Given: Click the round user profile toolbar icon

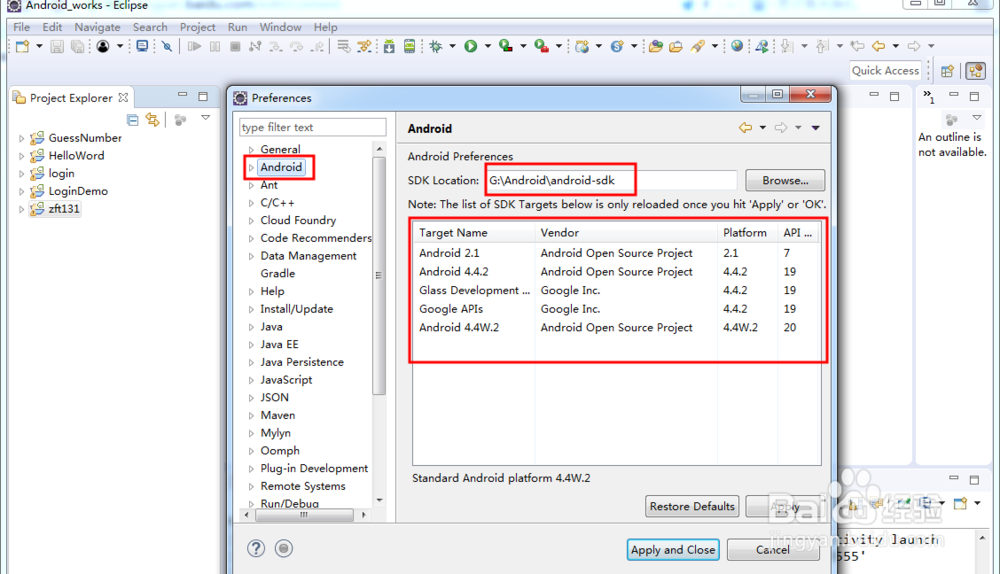Looking at the screenshot, I should tap(103, 46).
